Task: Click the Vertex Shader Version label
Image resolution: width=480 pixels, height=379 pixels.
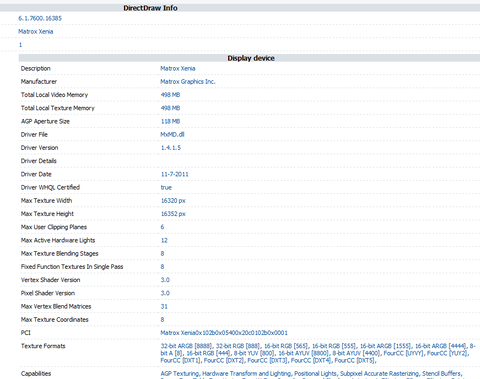Action: pos(50,280)
